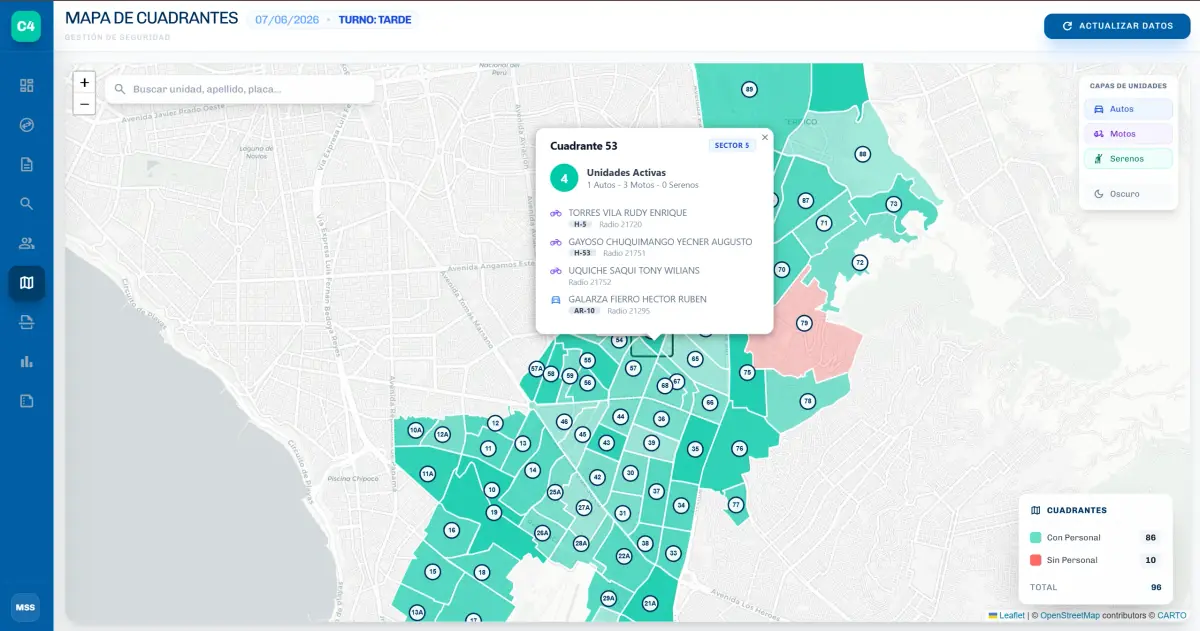
Task: Close the Cuadrante 53 popup
Action: [765, 137]
